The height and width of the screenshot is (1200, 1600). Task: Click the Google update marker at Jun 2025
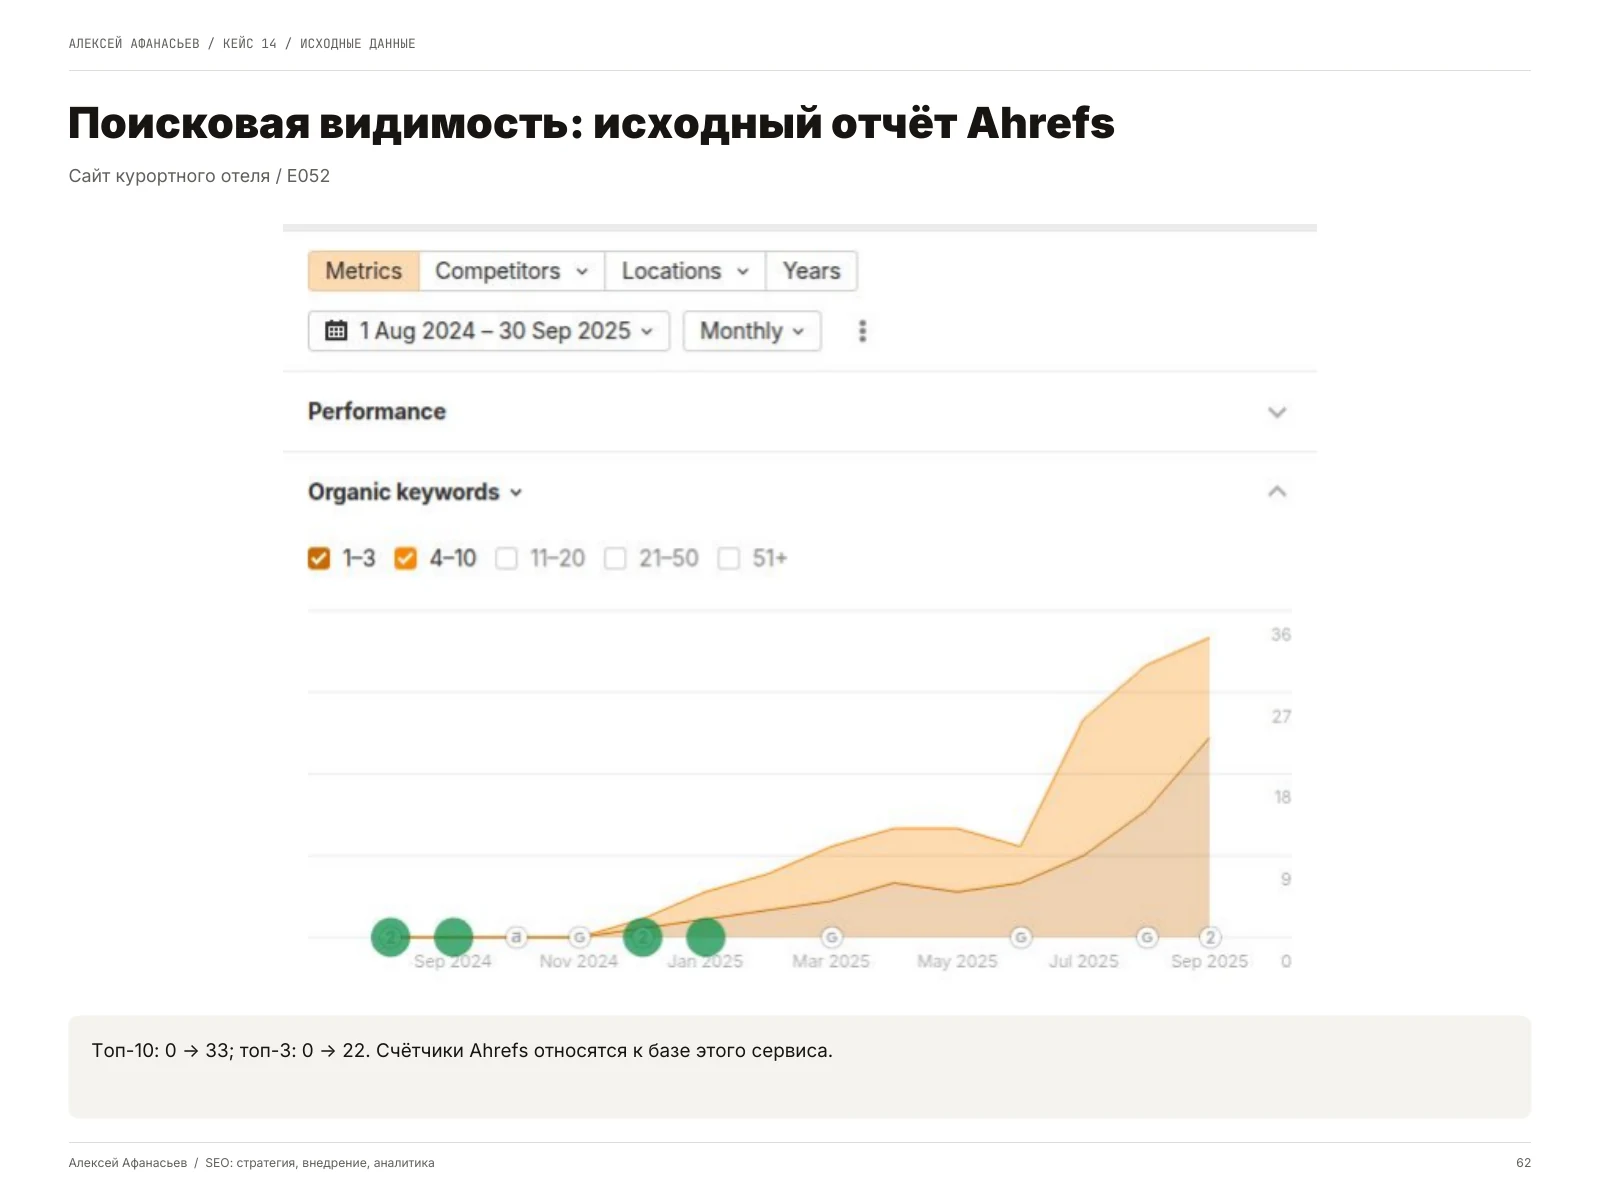[x=1020, y=937]
